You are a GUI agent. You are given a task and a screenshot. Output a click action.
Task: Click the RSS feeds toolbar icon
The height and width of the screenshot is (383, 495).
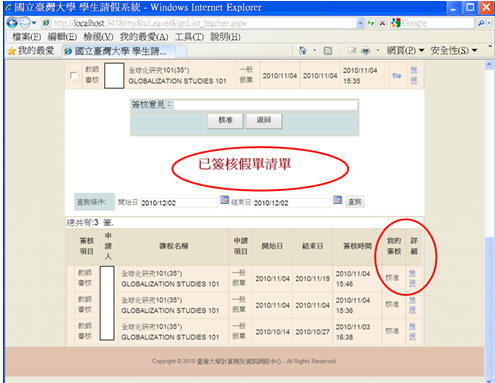click(x=328, y=51)
